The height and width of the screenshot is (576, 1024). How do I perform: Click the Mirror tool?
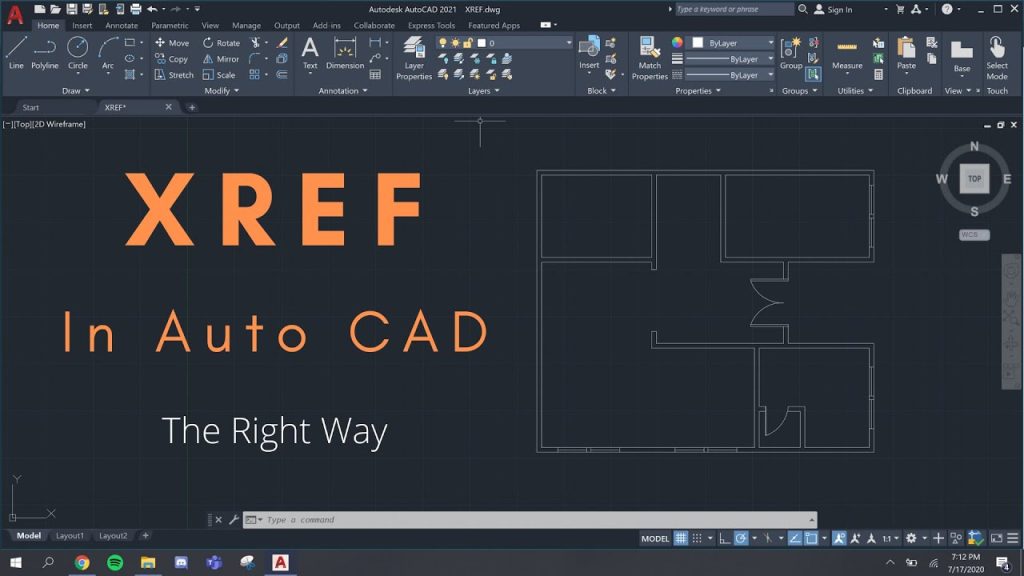[x=220, y=59]
